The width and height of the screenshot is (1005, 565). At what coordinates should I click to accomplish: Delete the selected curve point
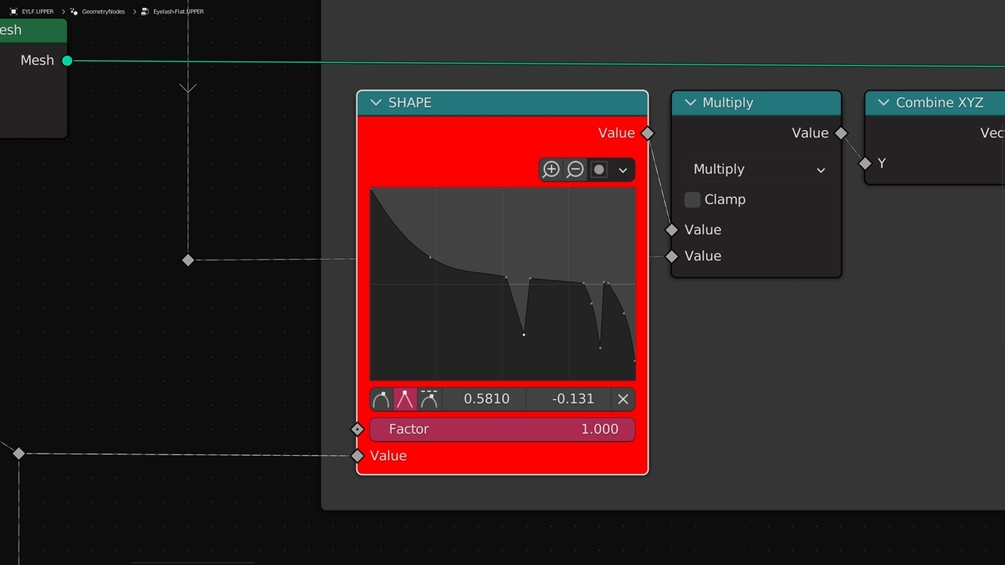[x=623, y=399]
